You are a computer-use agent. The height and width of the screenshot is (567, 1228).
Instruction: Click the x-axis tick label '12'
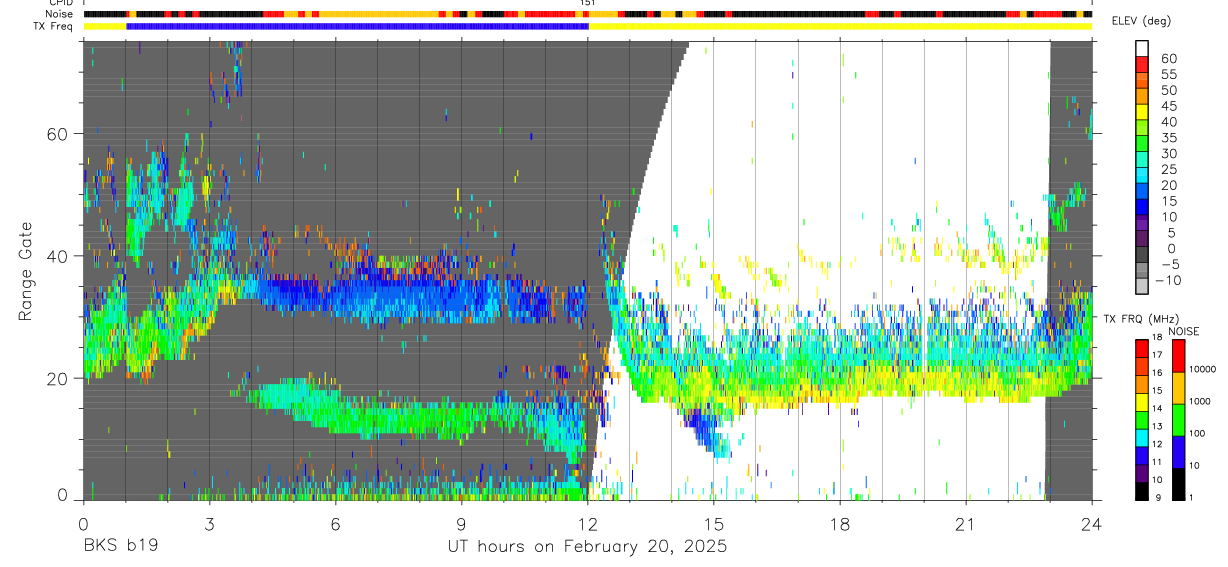(587, 524)
